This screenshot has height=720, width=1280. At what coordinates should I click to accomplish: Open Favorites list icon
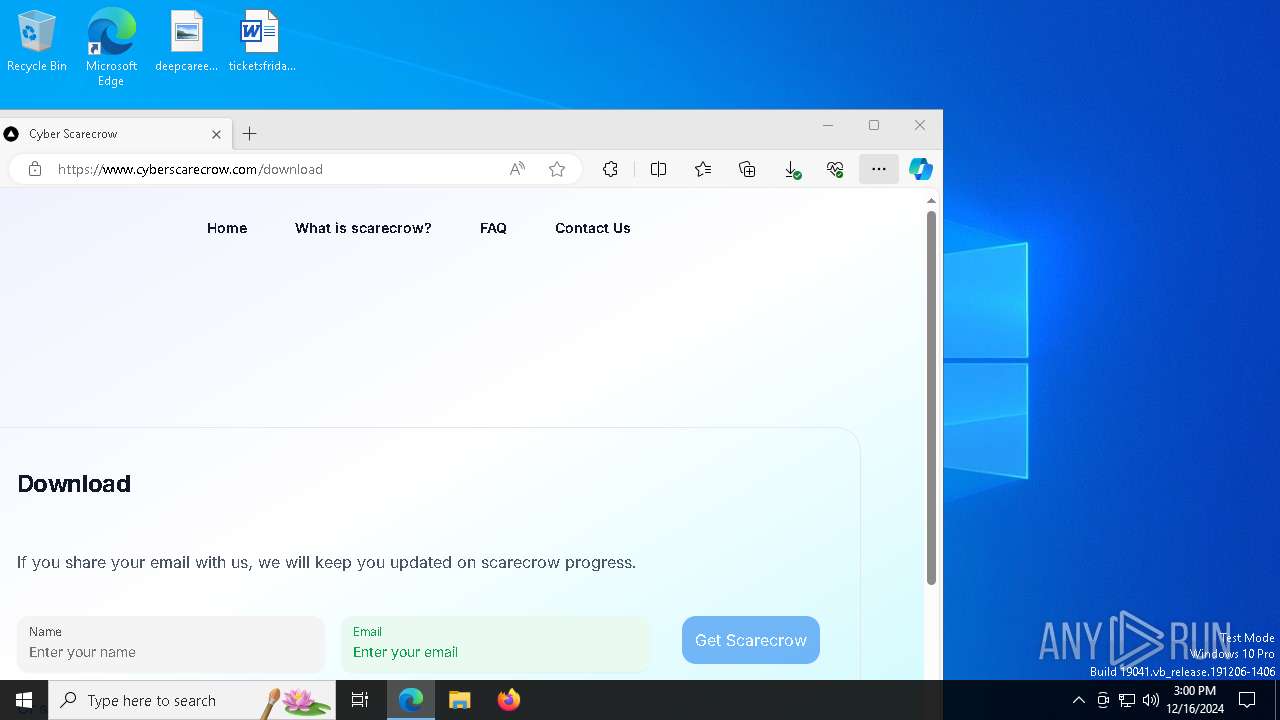coord(703,169)
